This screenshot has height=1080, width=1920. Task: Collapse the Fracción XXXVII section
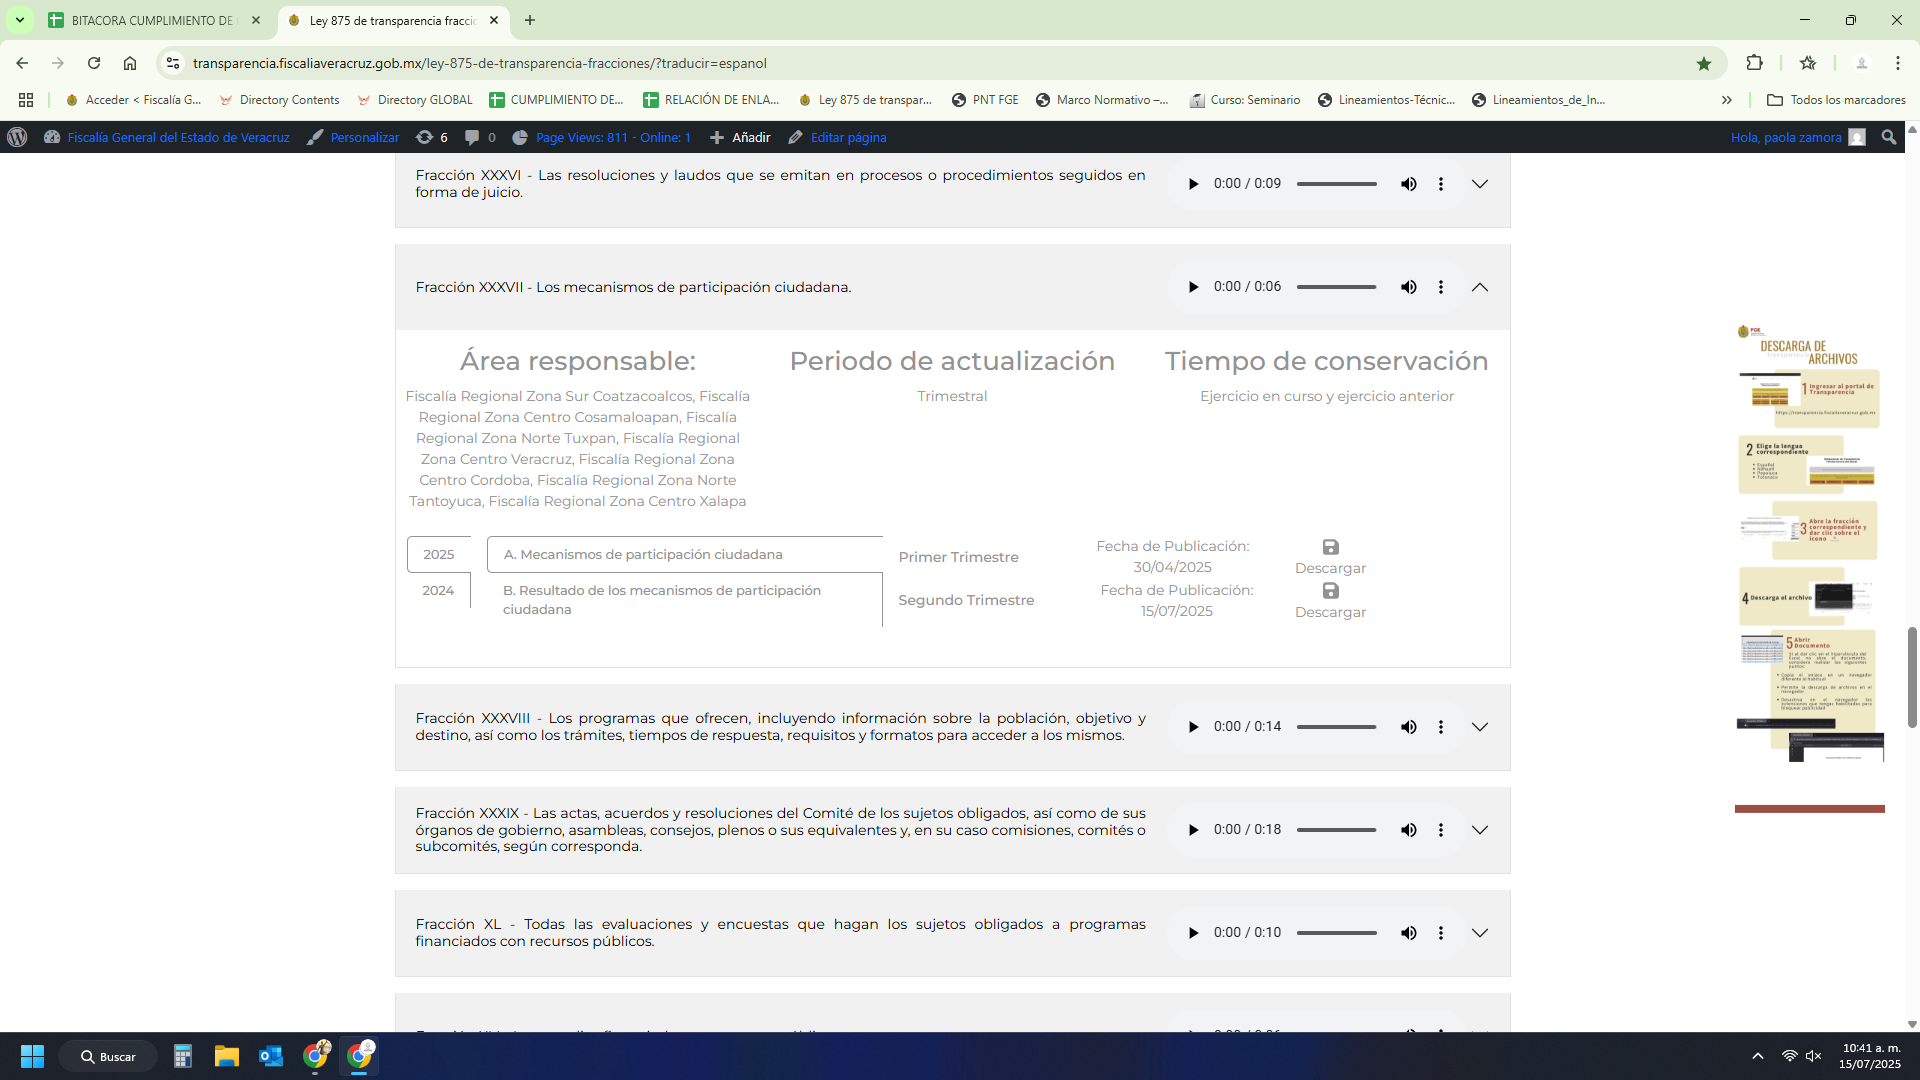[x=1480, y=287]
